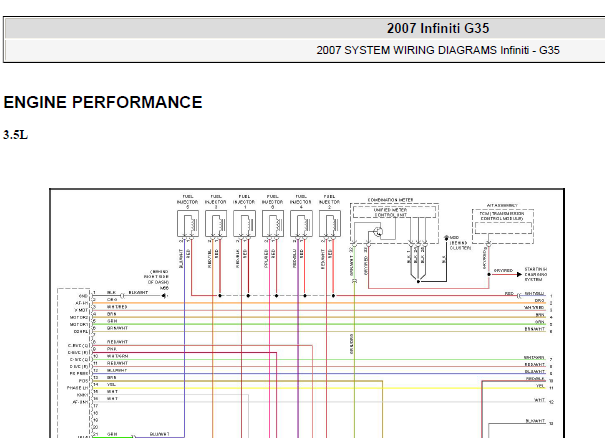The image size is (605, 438).
Task: Click the 'YEL' label at right connector 11
Action: [540, 386]
